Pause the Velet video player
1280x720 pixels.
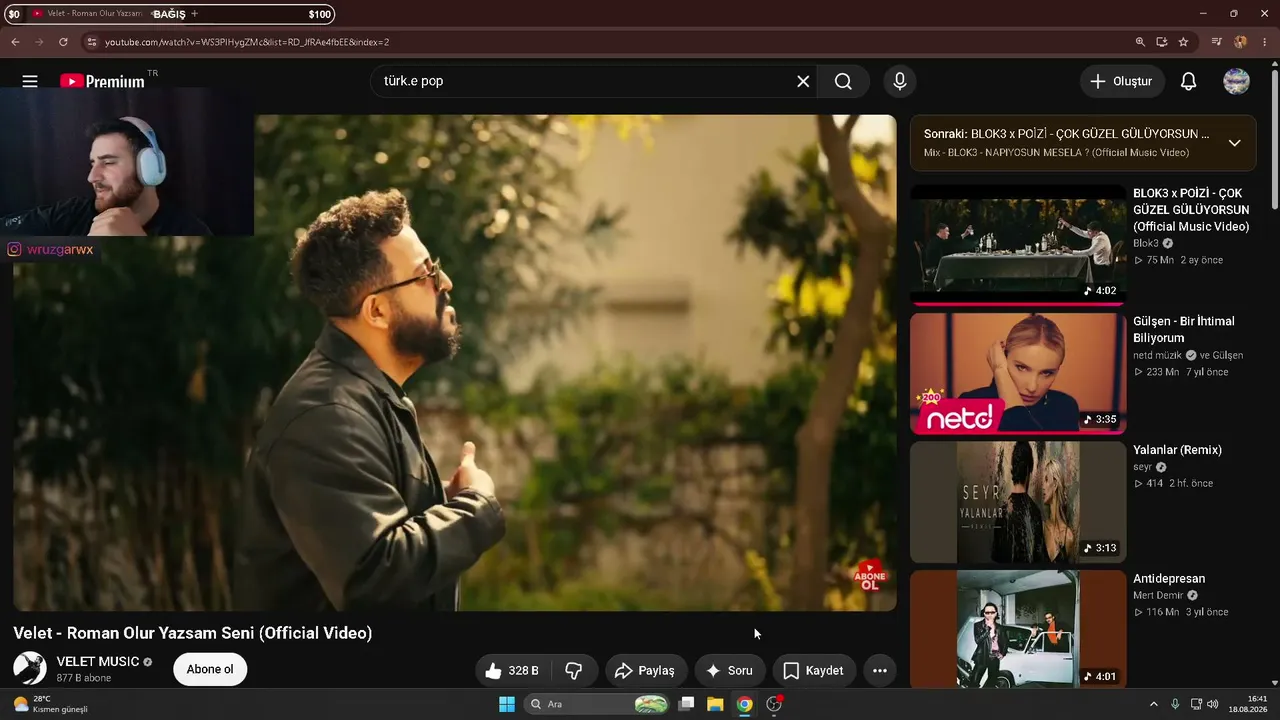pos(455,362)
